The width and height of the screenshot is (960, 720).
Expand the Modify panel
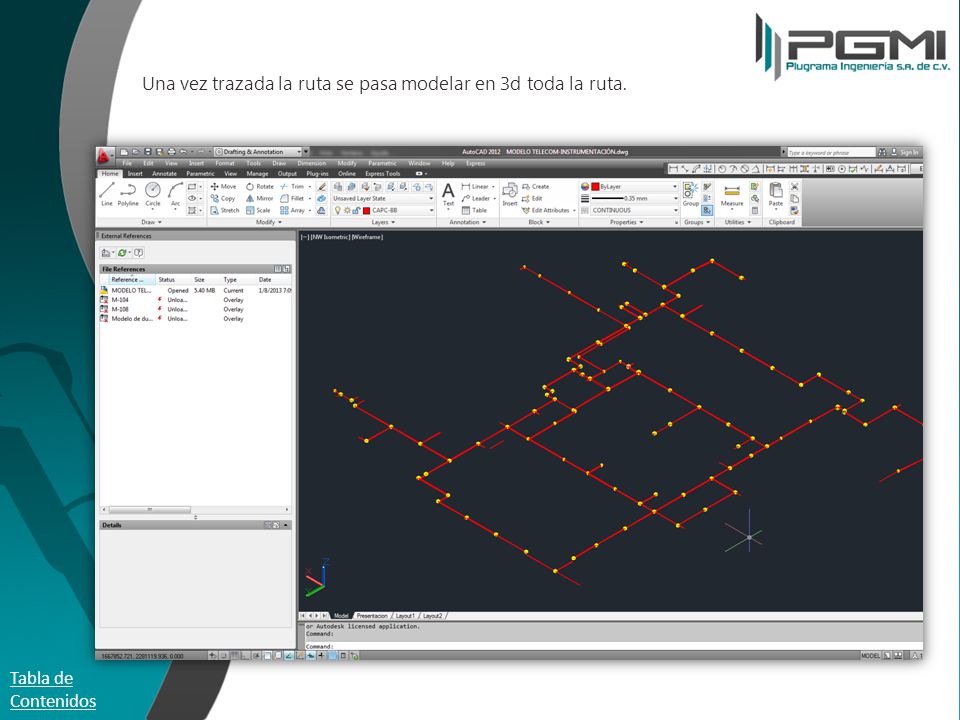point(269,222)
